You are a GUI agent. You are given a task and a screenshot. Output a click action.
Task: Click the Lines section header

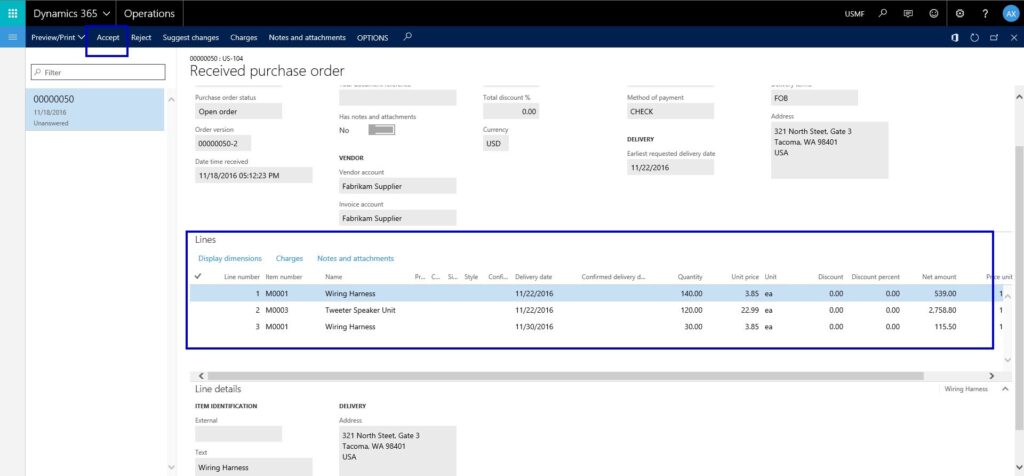[206, 240]
